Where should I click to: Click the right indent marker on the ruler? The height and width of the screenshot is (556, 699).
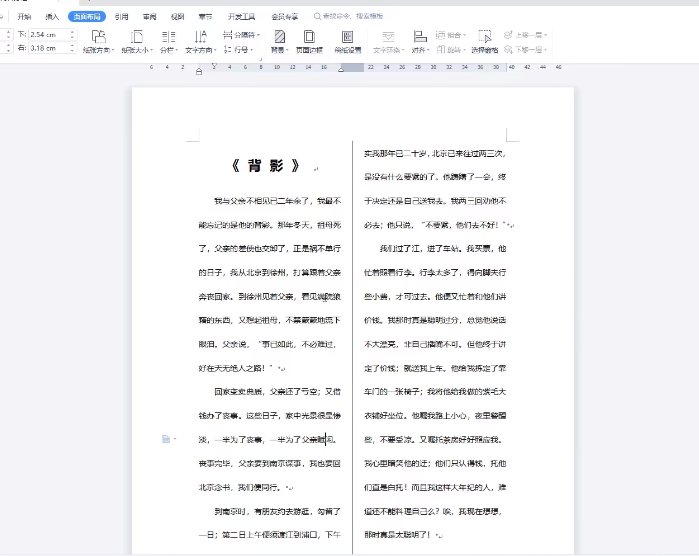[x=341, y=69]
